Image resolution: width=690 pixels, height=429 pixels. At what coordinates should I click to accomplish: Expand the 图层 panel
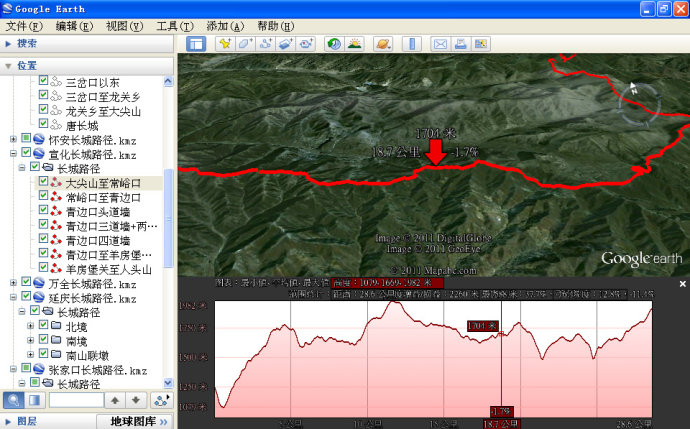click(8, 422)
